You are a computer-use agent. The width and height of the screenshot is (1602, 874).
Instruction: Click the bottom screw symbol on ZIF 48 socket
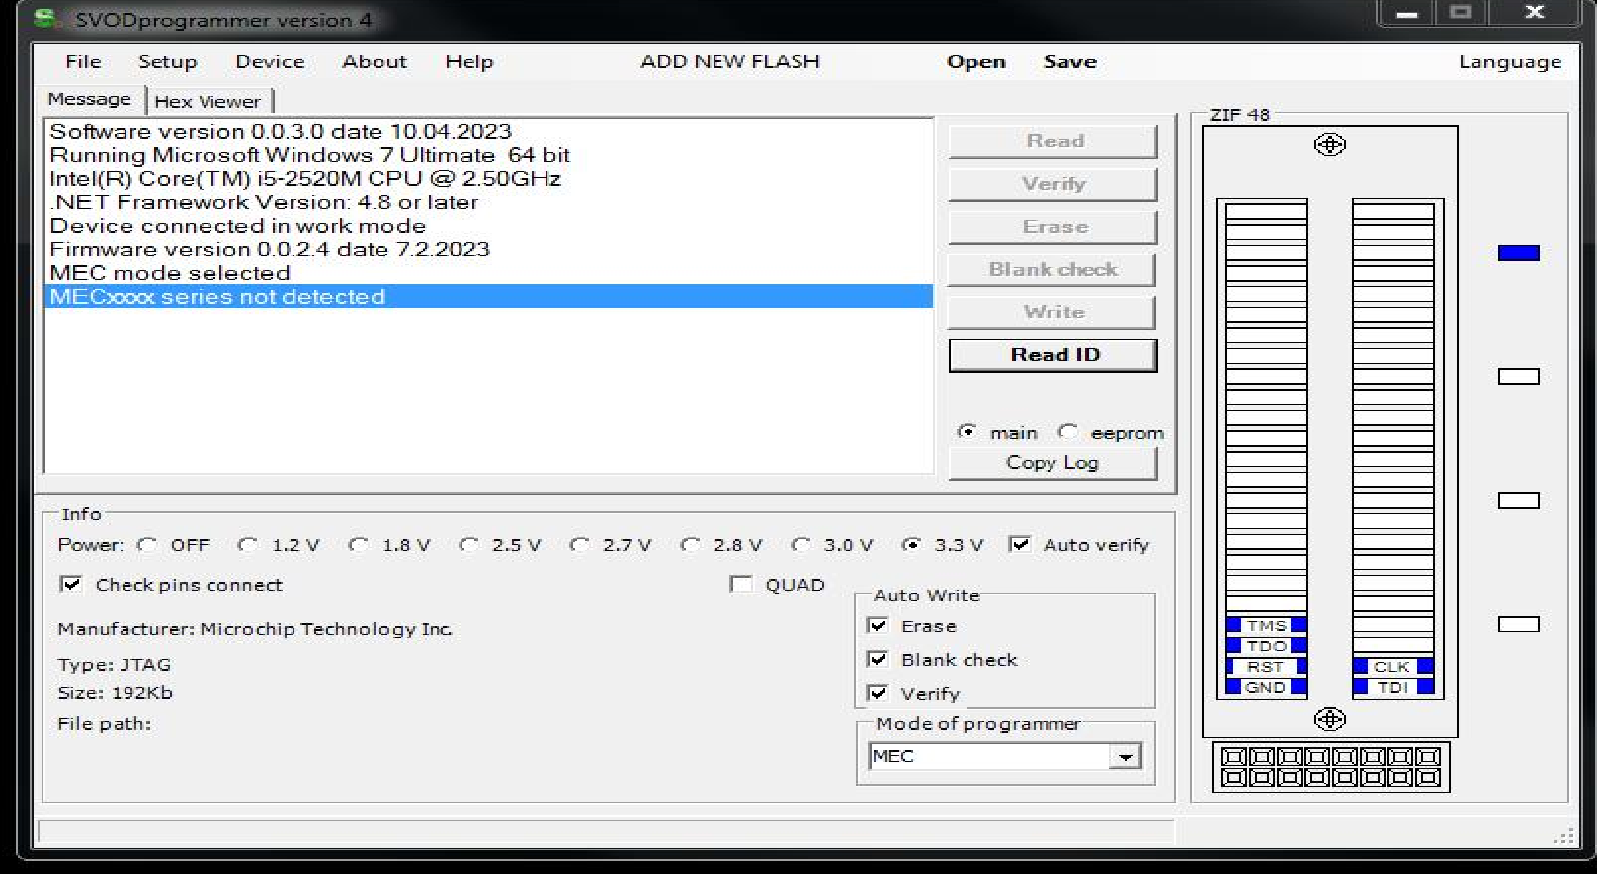pyautogui.click(x=1329, y=719)
